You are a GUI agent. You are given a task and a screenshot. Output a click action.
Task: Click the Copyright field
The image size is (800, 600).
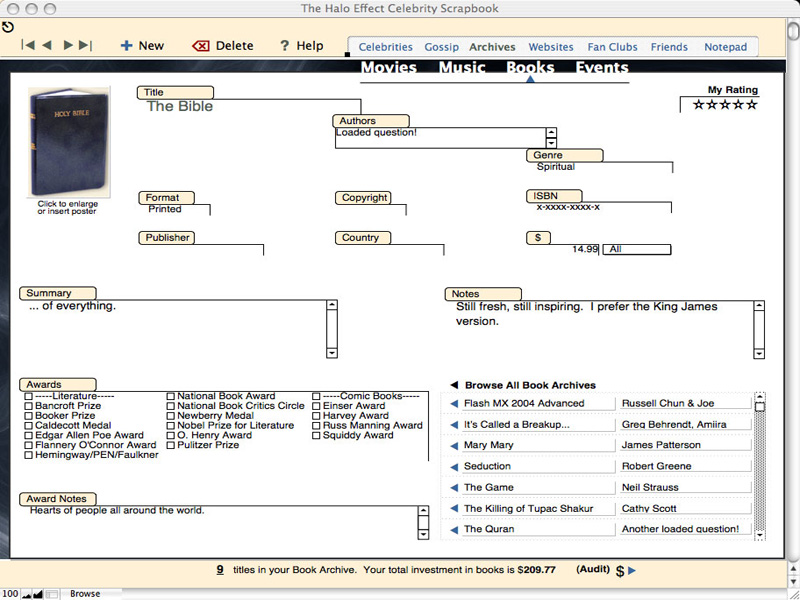(371, 209)
